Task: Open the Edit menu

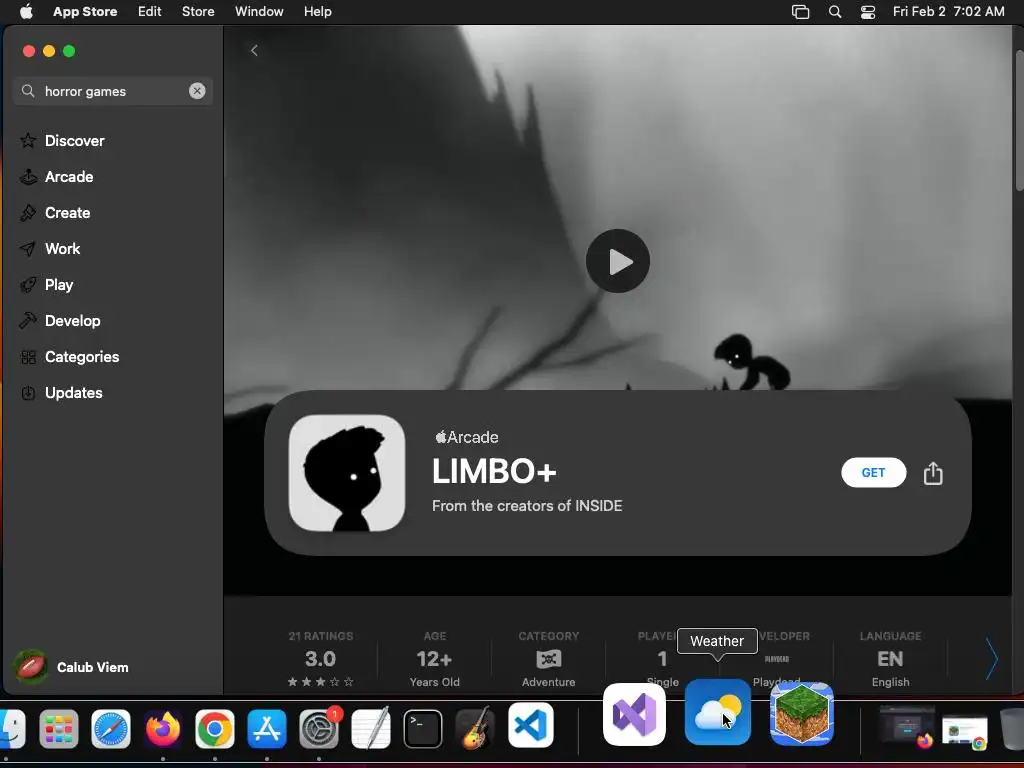Action: point(150,11)
